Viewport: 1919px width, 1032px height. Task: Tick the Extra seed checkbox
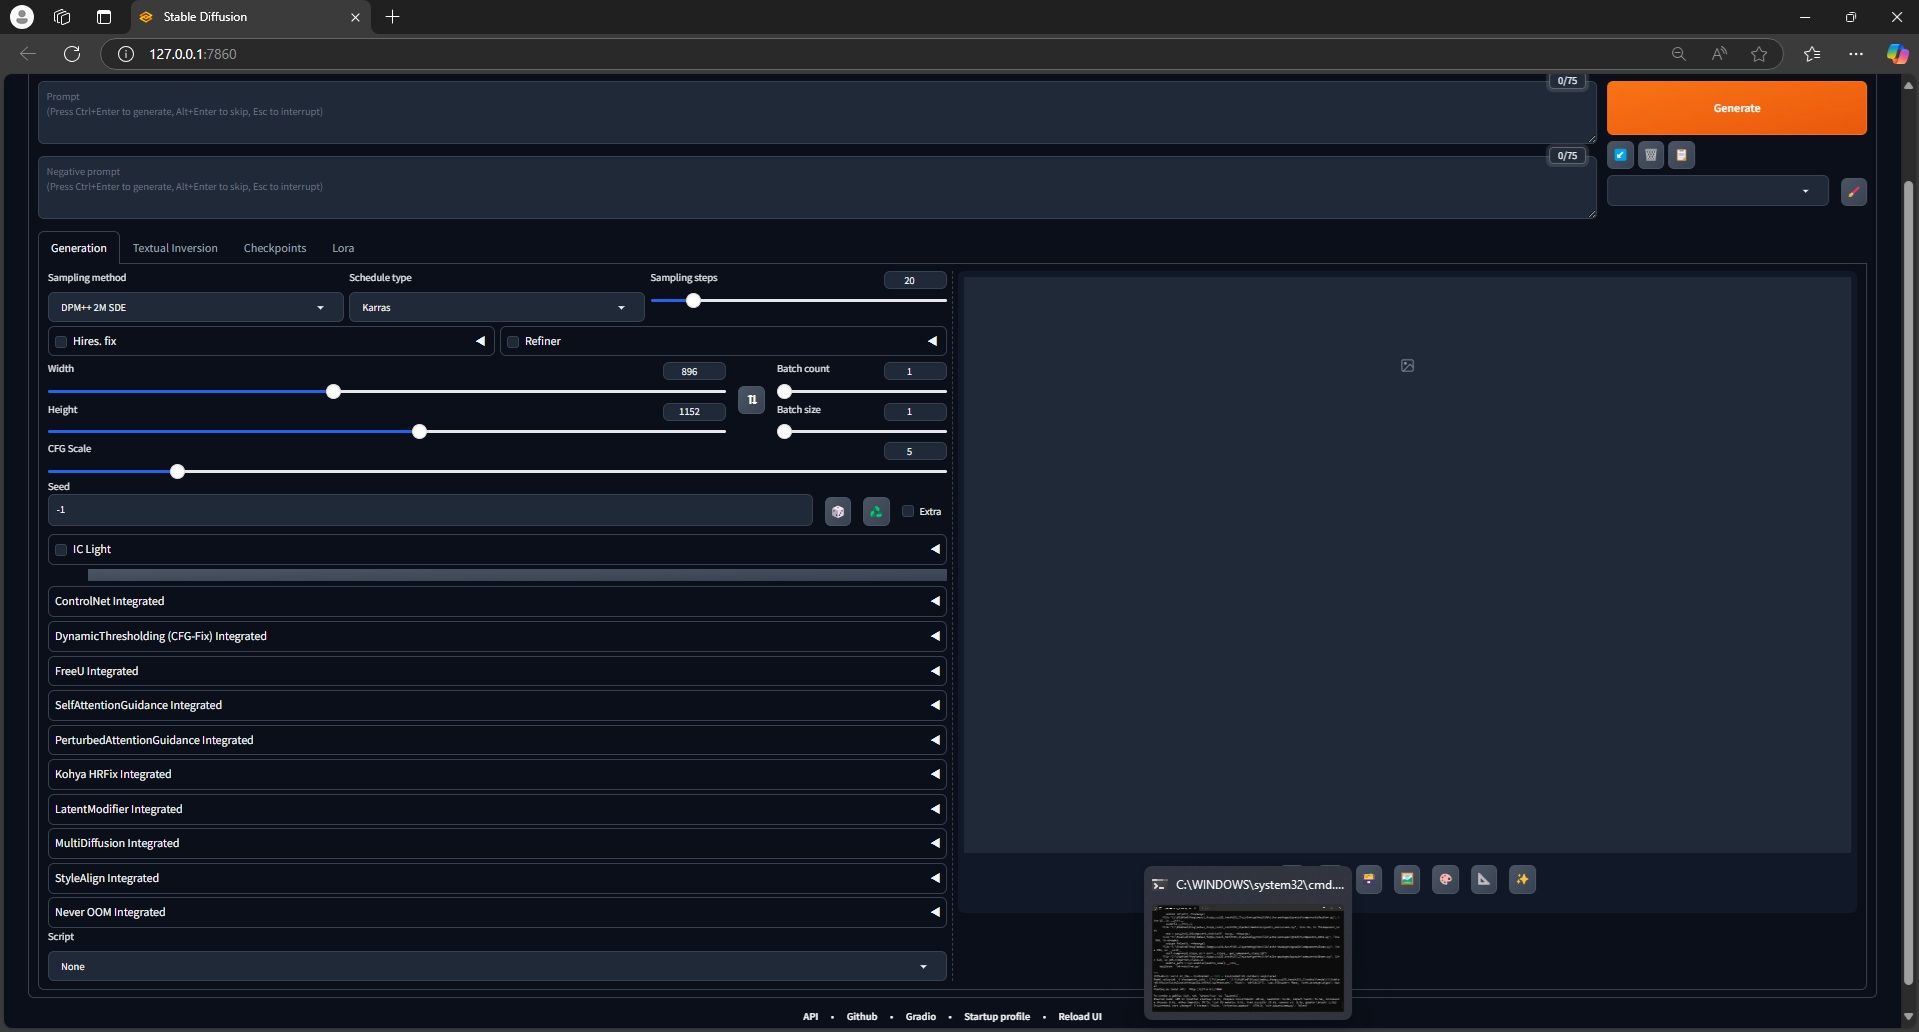908,512
